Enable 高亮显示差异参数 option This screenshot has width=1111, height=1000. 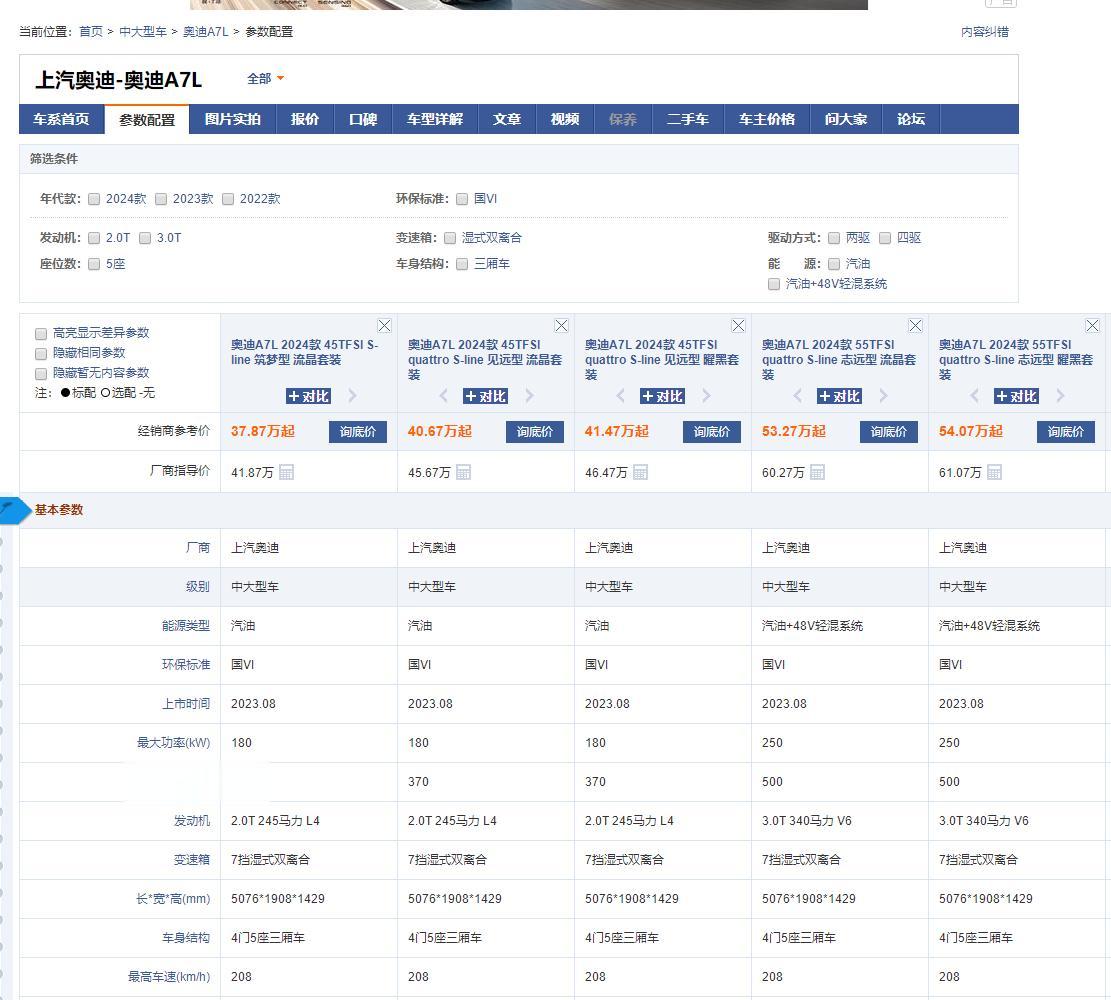click(x=41, y=334)
